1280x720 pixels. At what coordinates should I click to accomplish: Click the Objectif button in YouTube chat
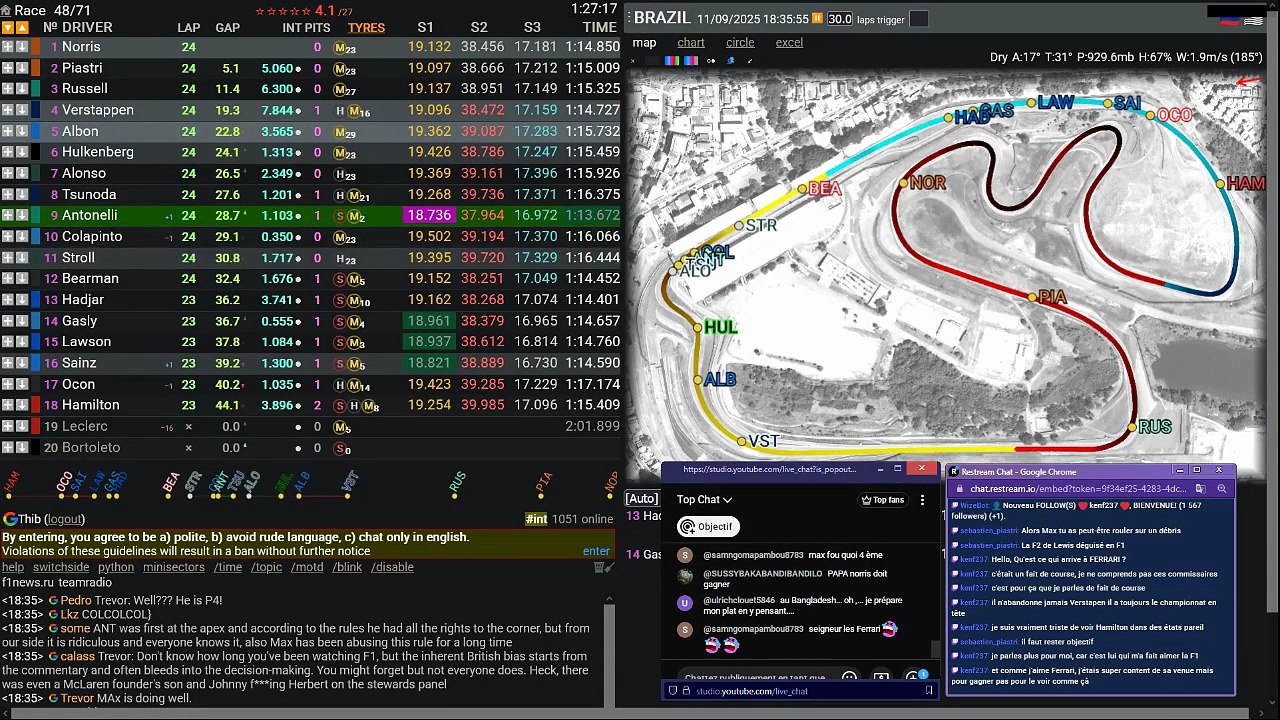point(707,527)
